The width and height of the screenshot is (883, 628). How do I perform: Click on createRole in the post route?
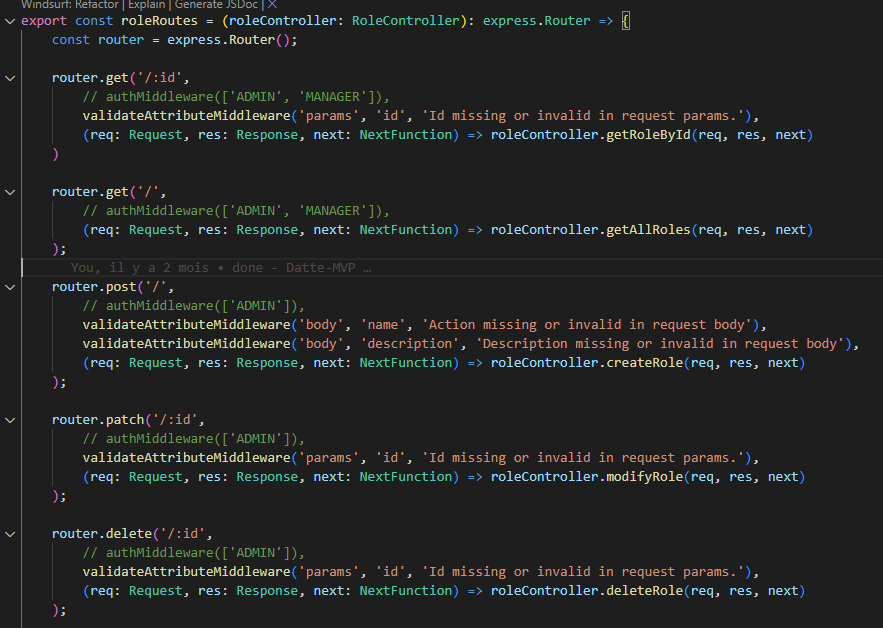[x=644, y=363]
